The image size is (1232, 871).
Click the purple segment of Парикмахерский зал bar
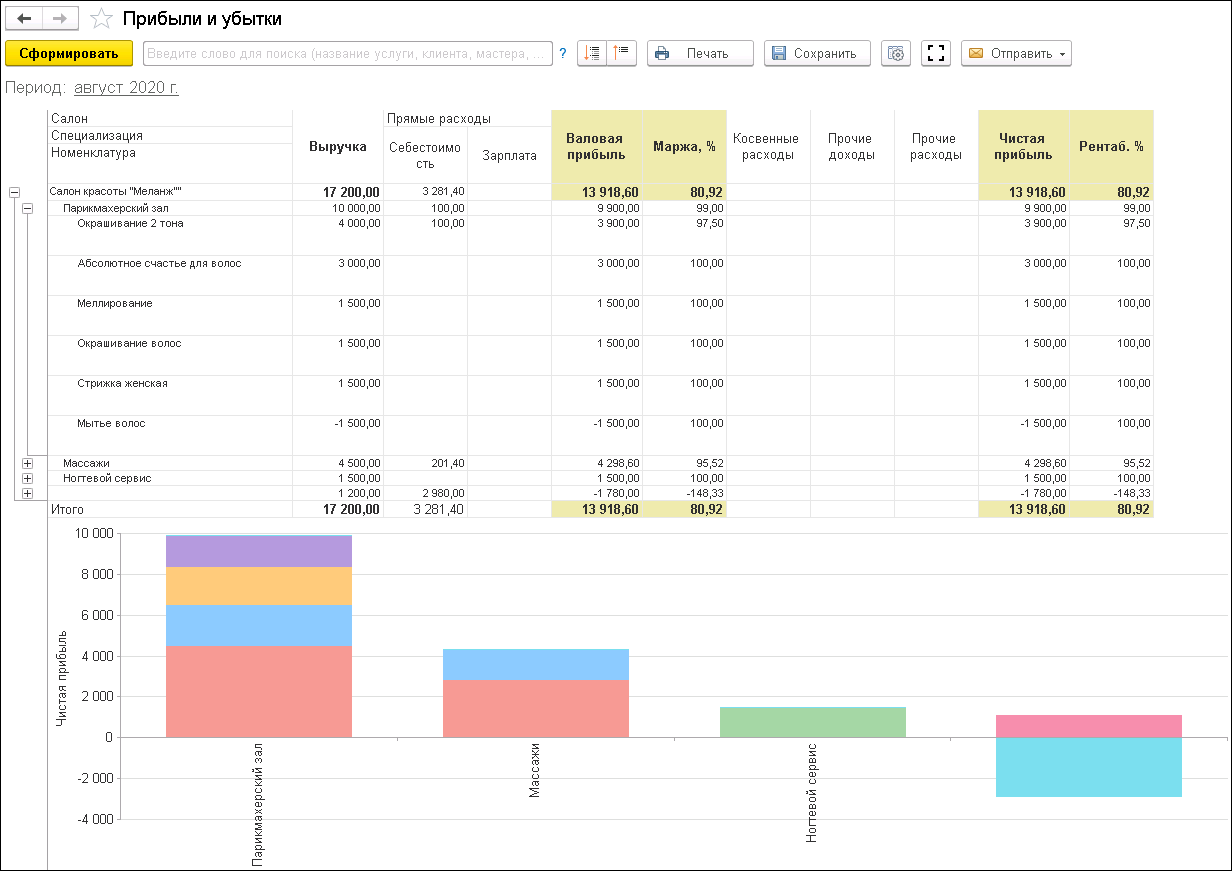pos(258,551)
